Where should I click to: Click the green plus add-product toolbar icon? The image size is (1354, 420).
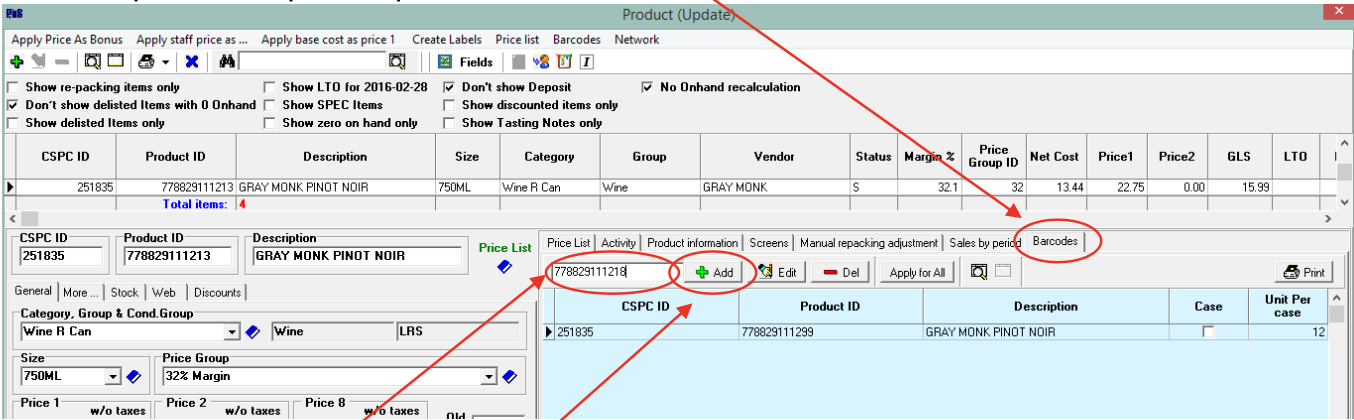[x=16, y=62]
